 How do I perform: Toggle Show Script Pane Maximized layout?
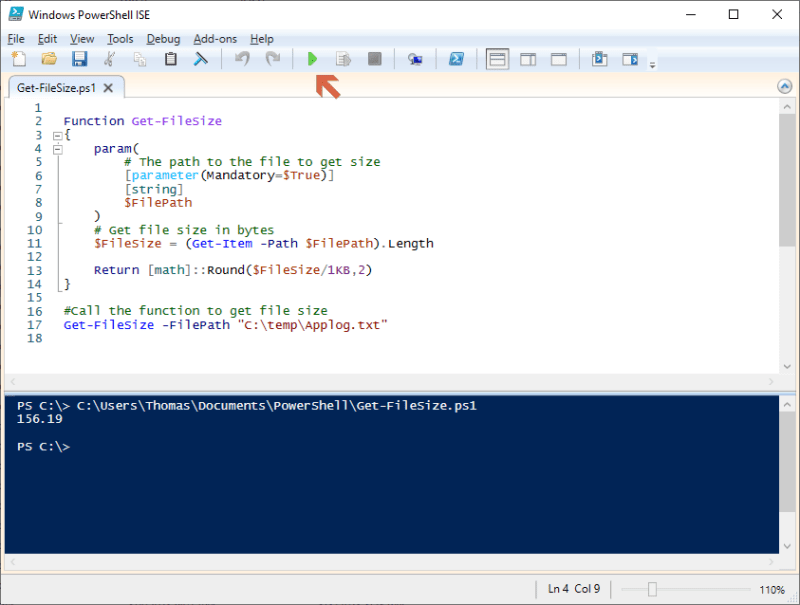click(559, 59)
